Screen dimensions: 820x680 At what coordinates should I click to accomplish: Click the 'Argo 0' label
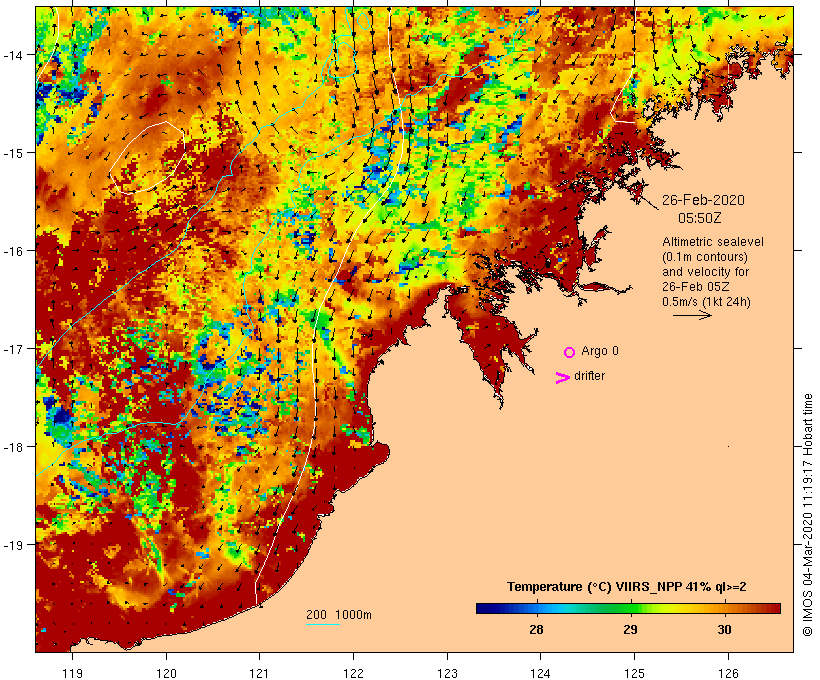coord(600,351)
